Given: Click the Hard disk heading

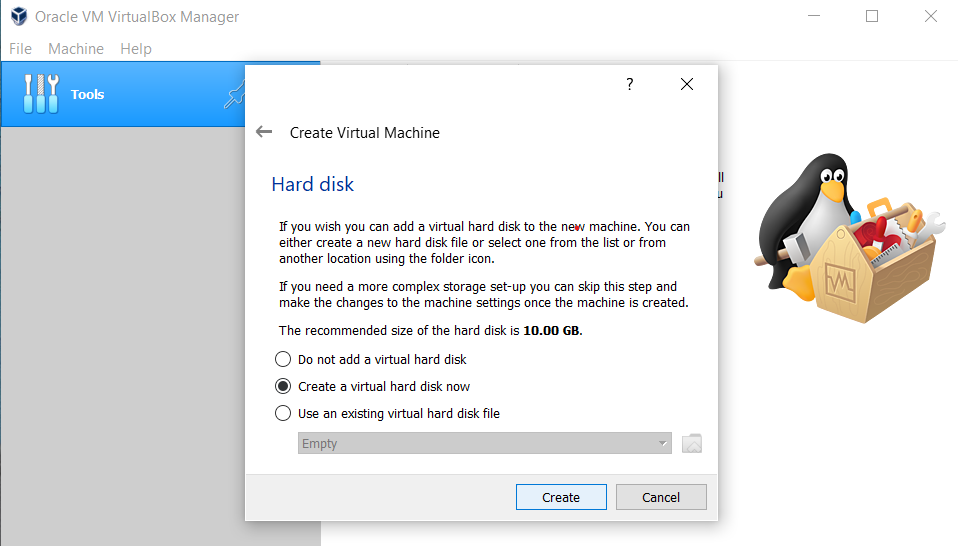Looking at the screenshot, I should point(312,184).
